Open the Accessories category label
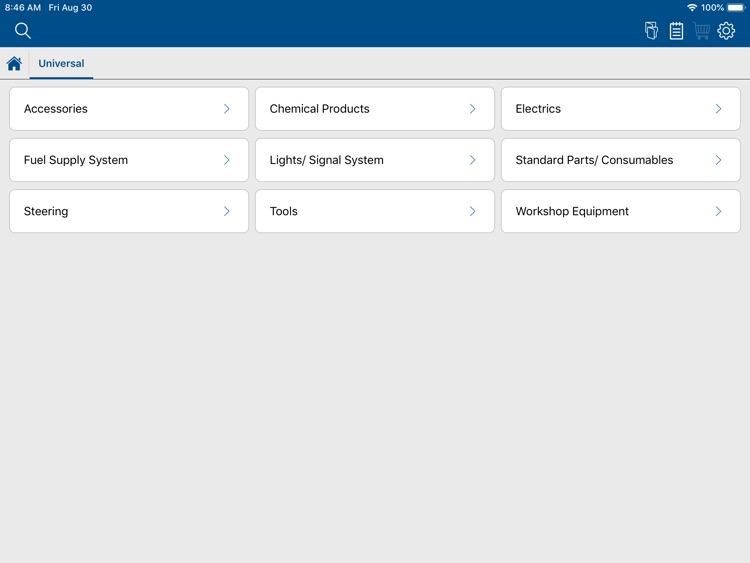 click(55, 109)
